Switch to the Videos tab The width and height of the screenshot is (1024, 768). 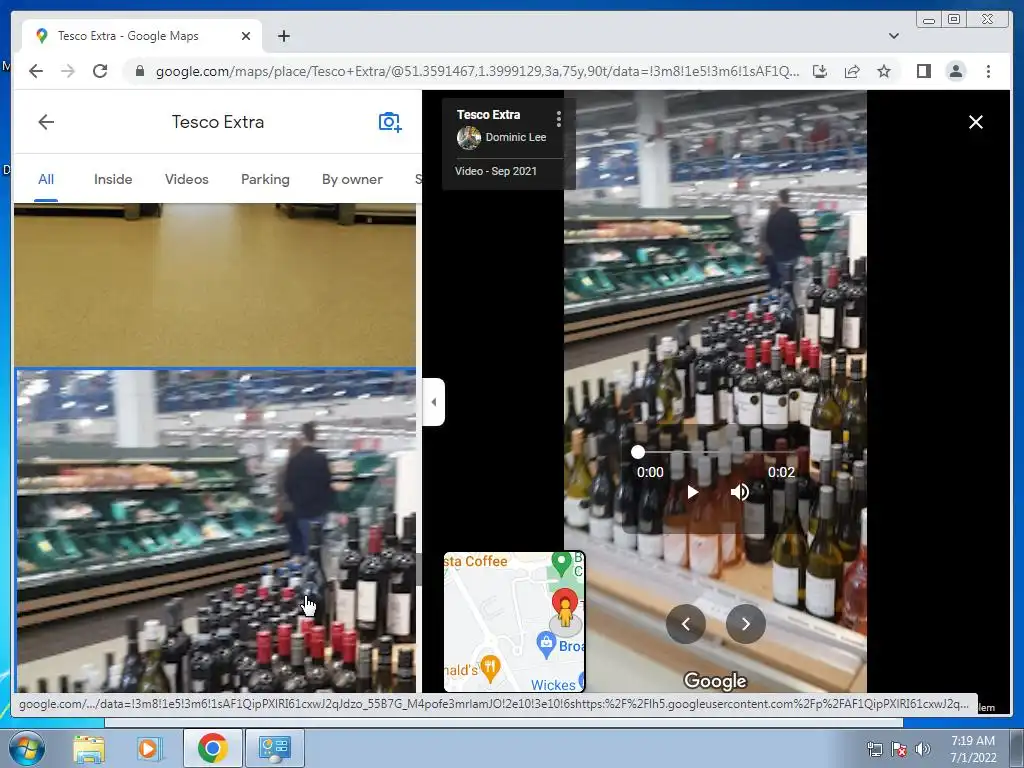coord(187,179)
